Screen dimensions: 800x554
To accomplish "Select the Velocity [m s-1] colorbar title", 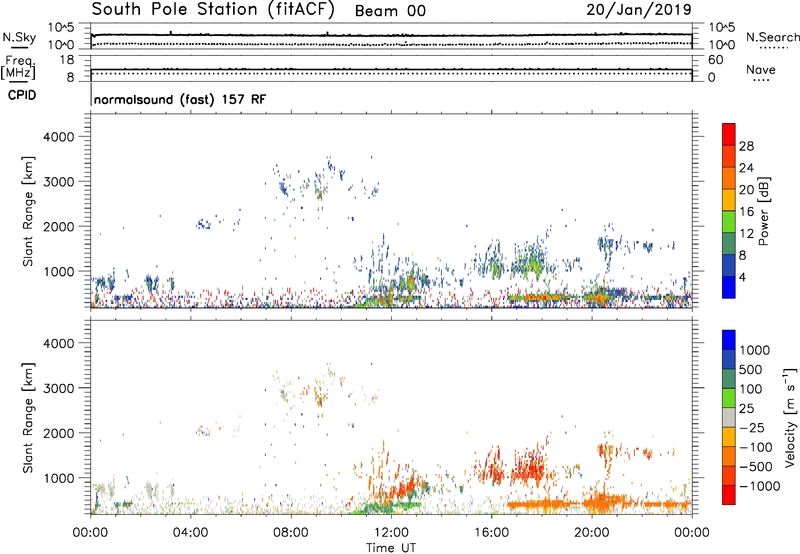I will tap(790, 417).
